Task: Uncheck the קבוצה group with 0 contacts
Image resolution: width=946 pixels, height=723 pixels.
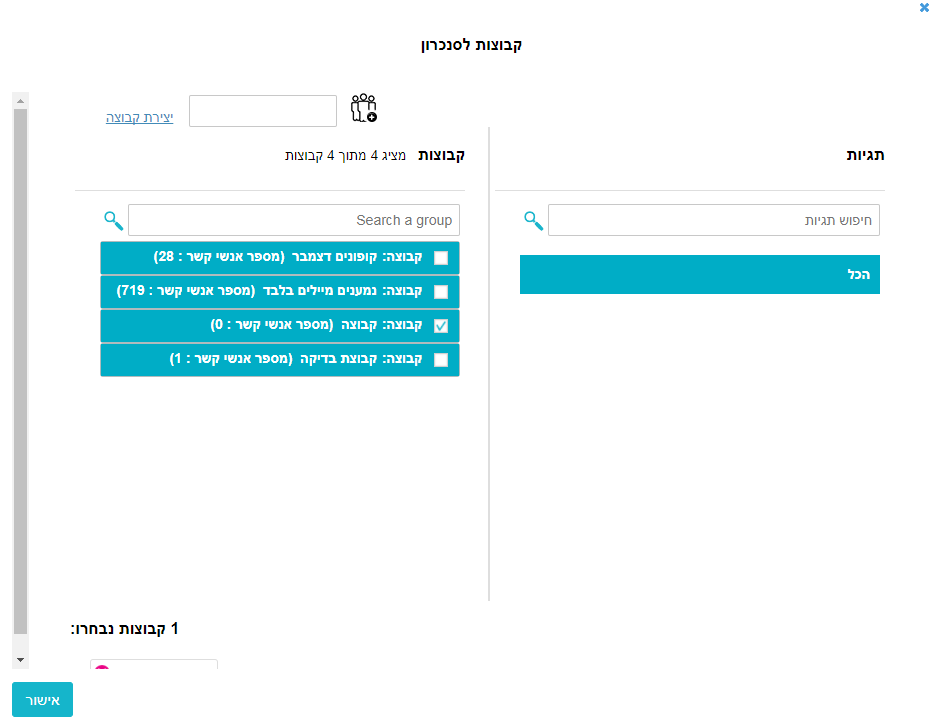Action: click(x=441, y=326)
